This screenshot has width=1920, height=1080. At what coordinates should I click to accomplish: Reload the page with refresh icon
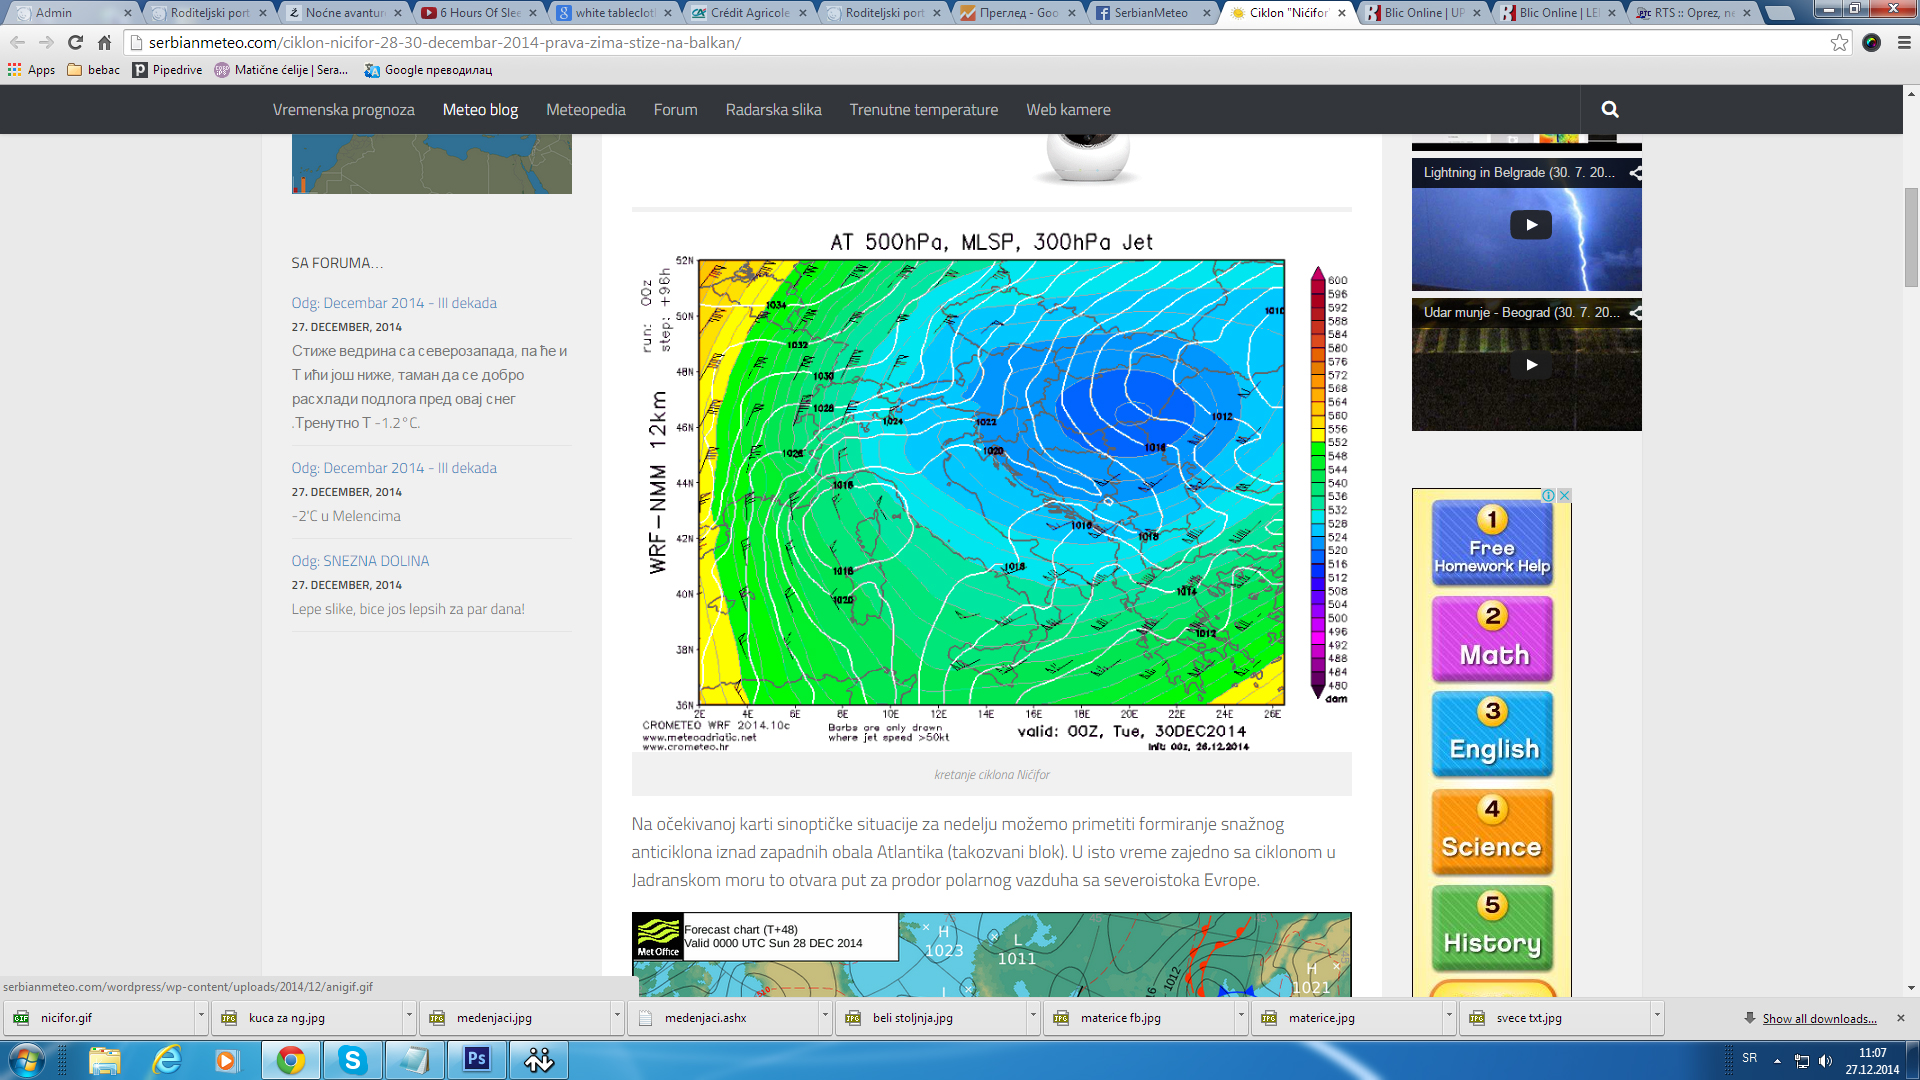pos(75,42)
